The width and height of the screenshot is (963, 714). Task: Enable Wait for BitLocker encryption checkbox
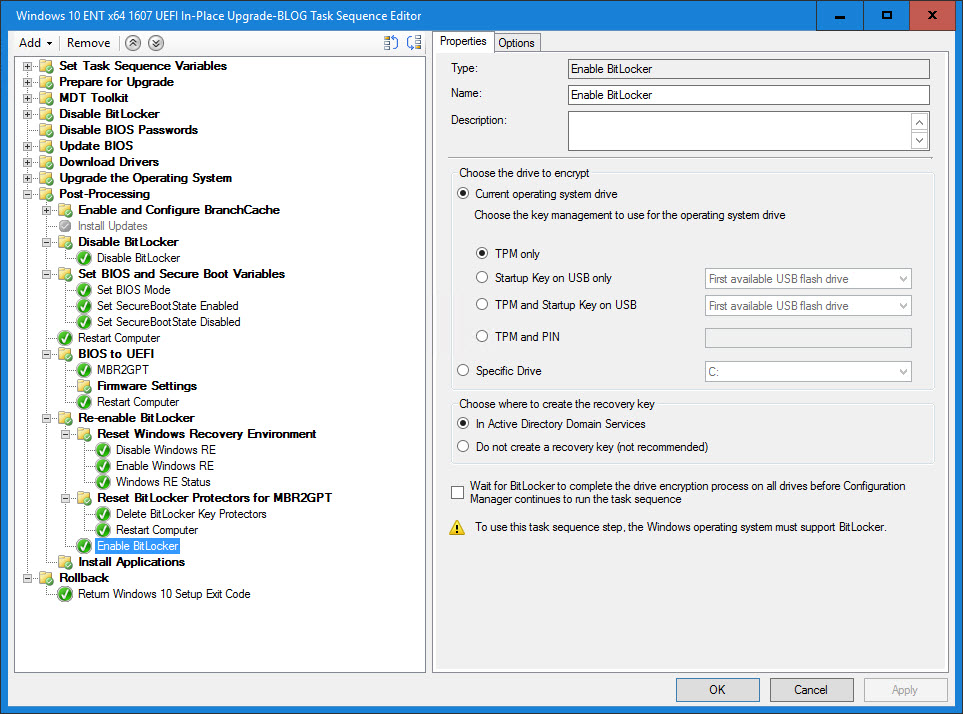coord(458,492)
